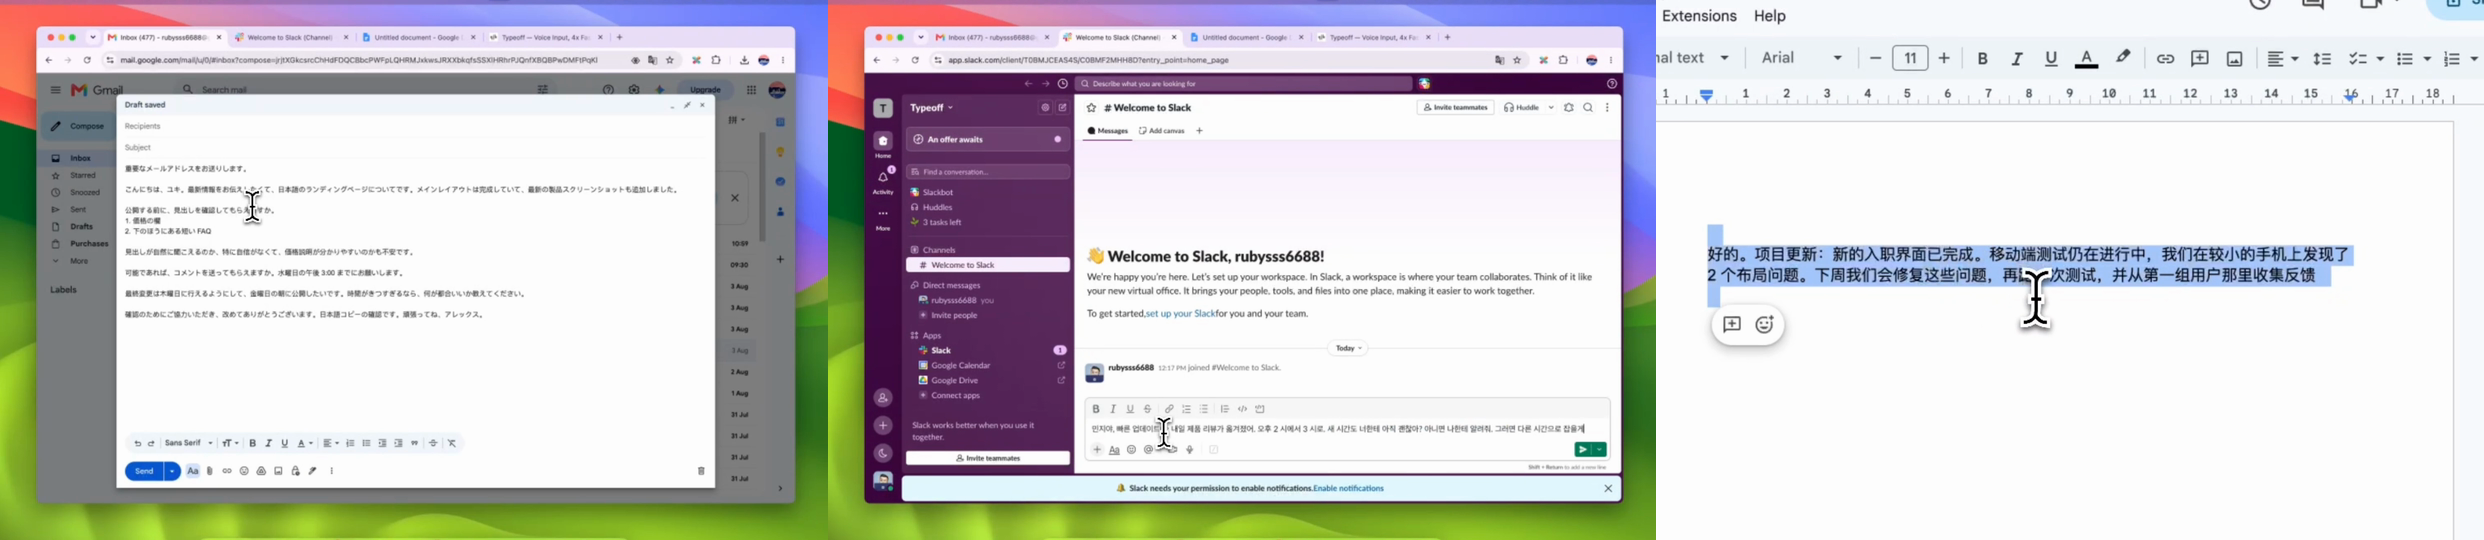This screenshot has width=2484, height=540.
Task: Add comment icon in Google Docs toolbar
Action: click(2200, 59)
